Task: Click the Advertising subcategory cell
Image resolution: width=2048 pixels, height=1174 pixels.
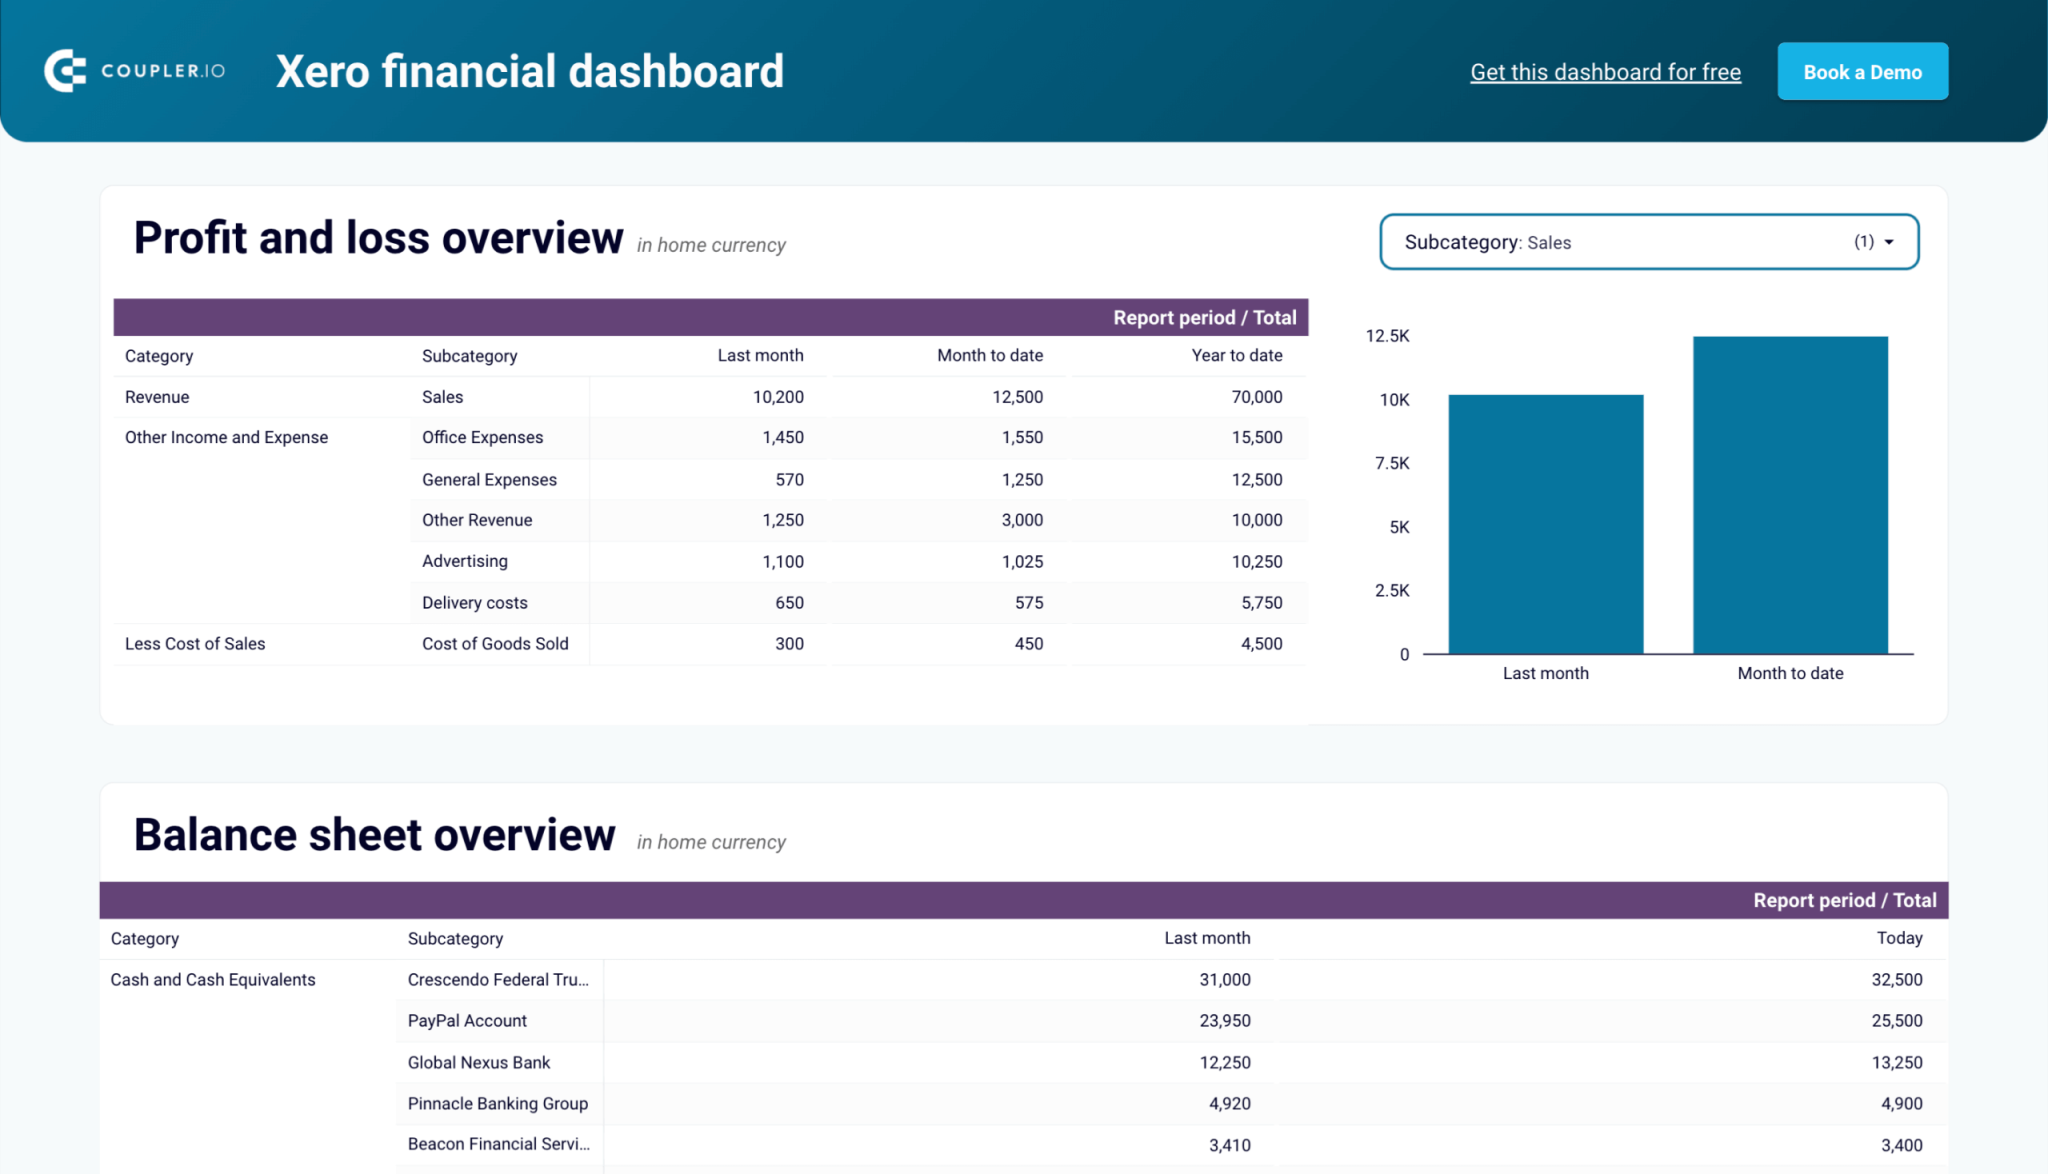Action: click(464, 561)
